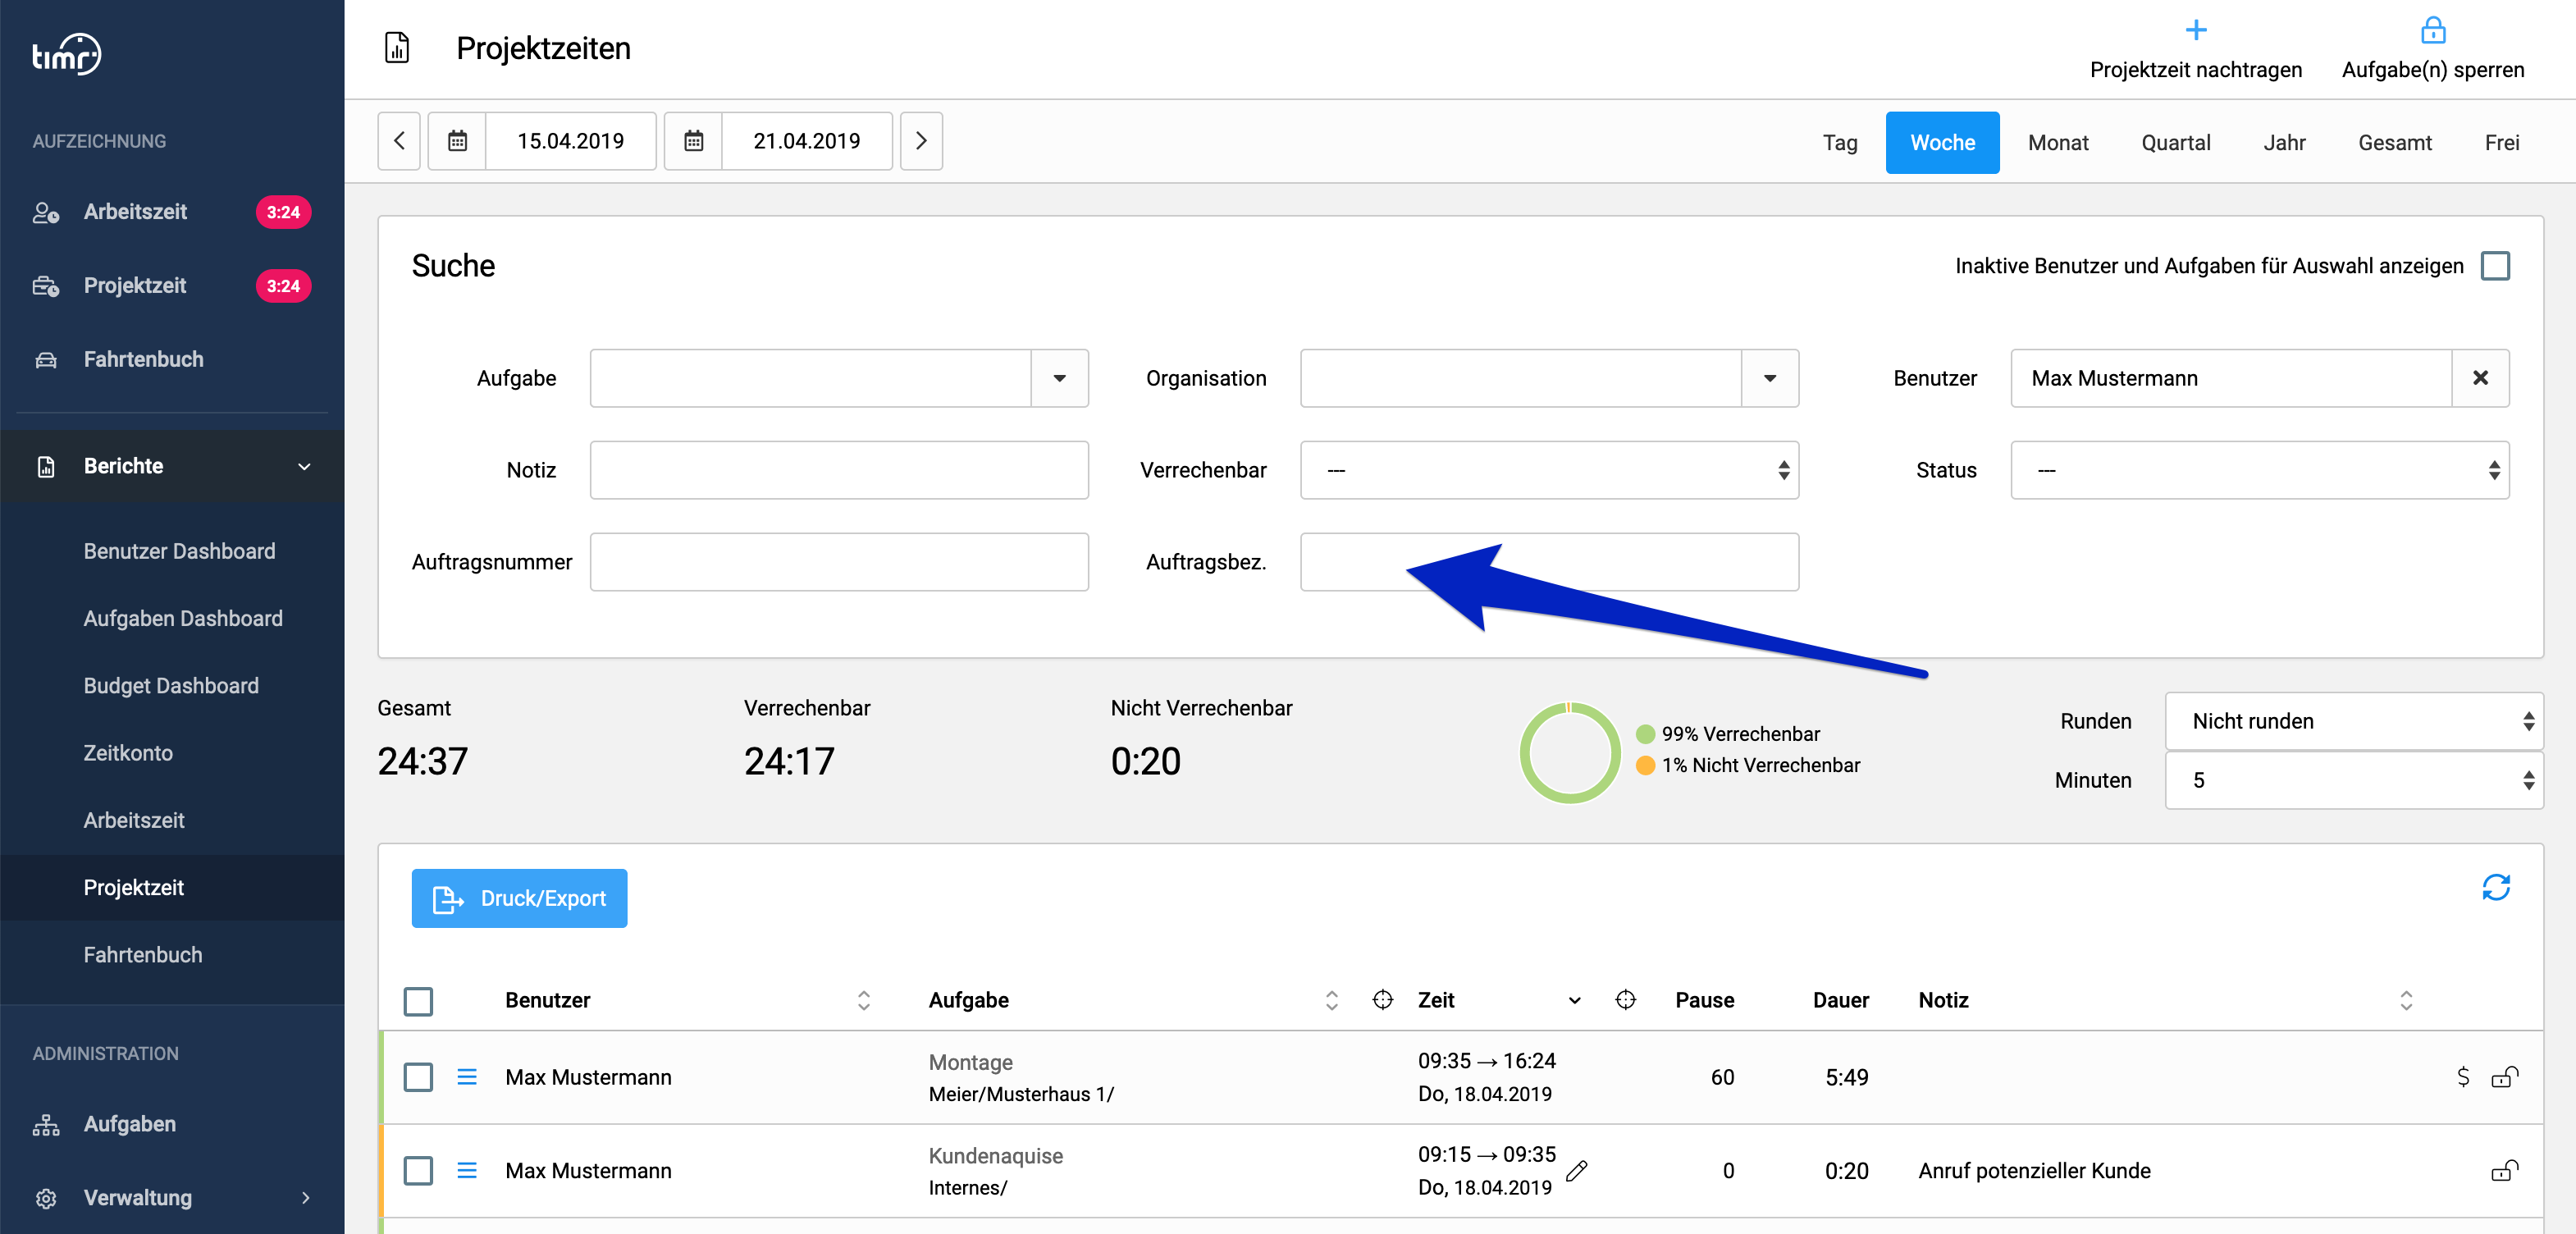2576x1234 pixels.
Task: Sort the table by Aufgabe column
Action: click(x=1331, y=1000)
